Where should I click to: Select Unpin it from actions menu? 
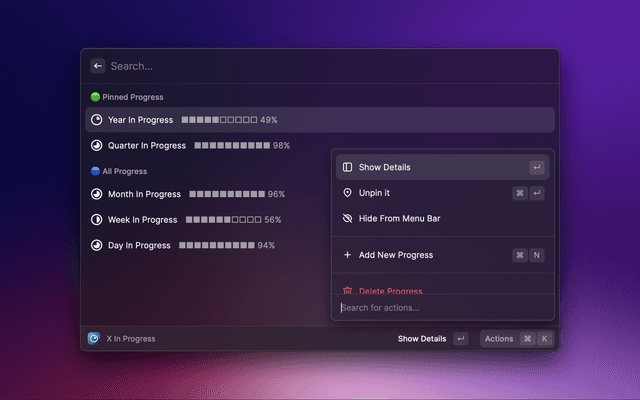pyautogui.click(x=374, y=193)
